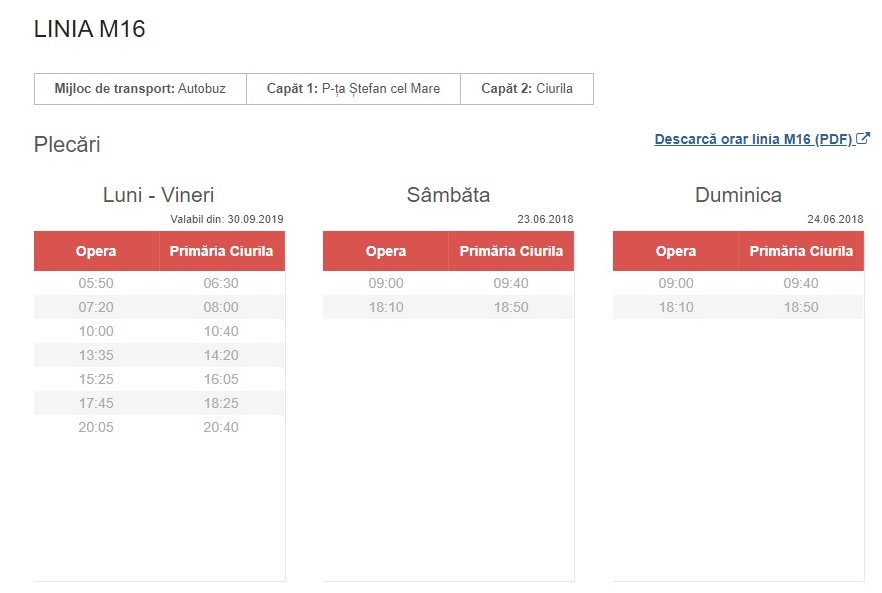Click the Luni - Vineri heading

(x=158, y=195)
